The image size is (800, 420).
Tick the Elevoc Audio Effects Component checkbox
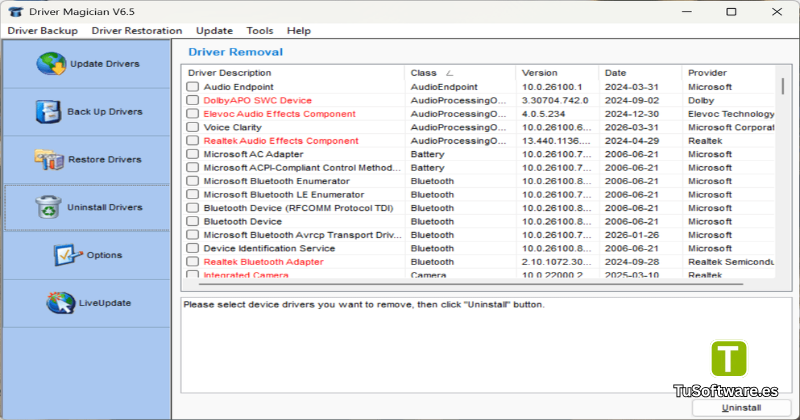coord(192,114)
